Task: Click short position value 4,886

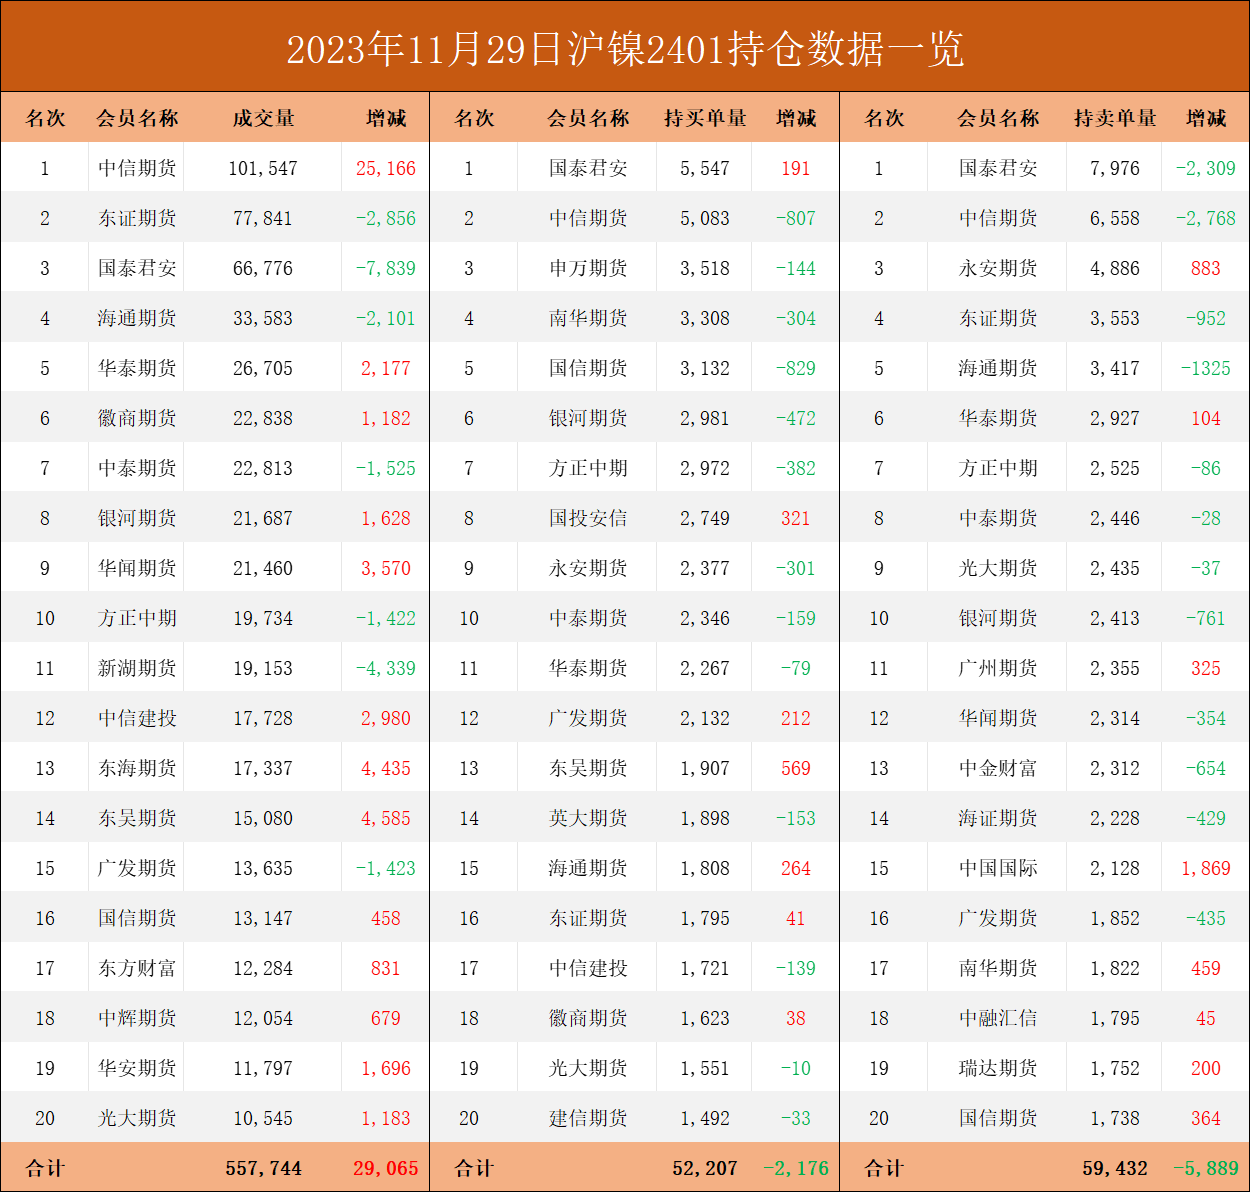Action: point(1115,268)
